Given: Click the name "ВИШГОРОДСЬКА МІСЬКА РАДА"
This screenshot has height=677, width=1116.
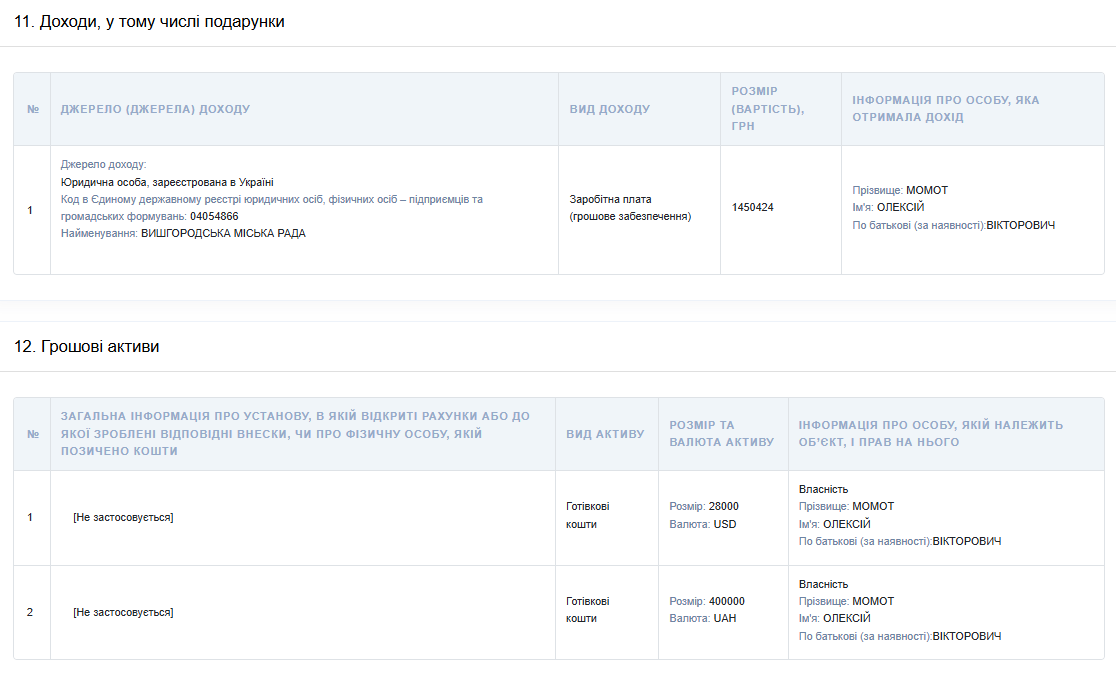Looking at the screenshot, I should [223, 233].
